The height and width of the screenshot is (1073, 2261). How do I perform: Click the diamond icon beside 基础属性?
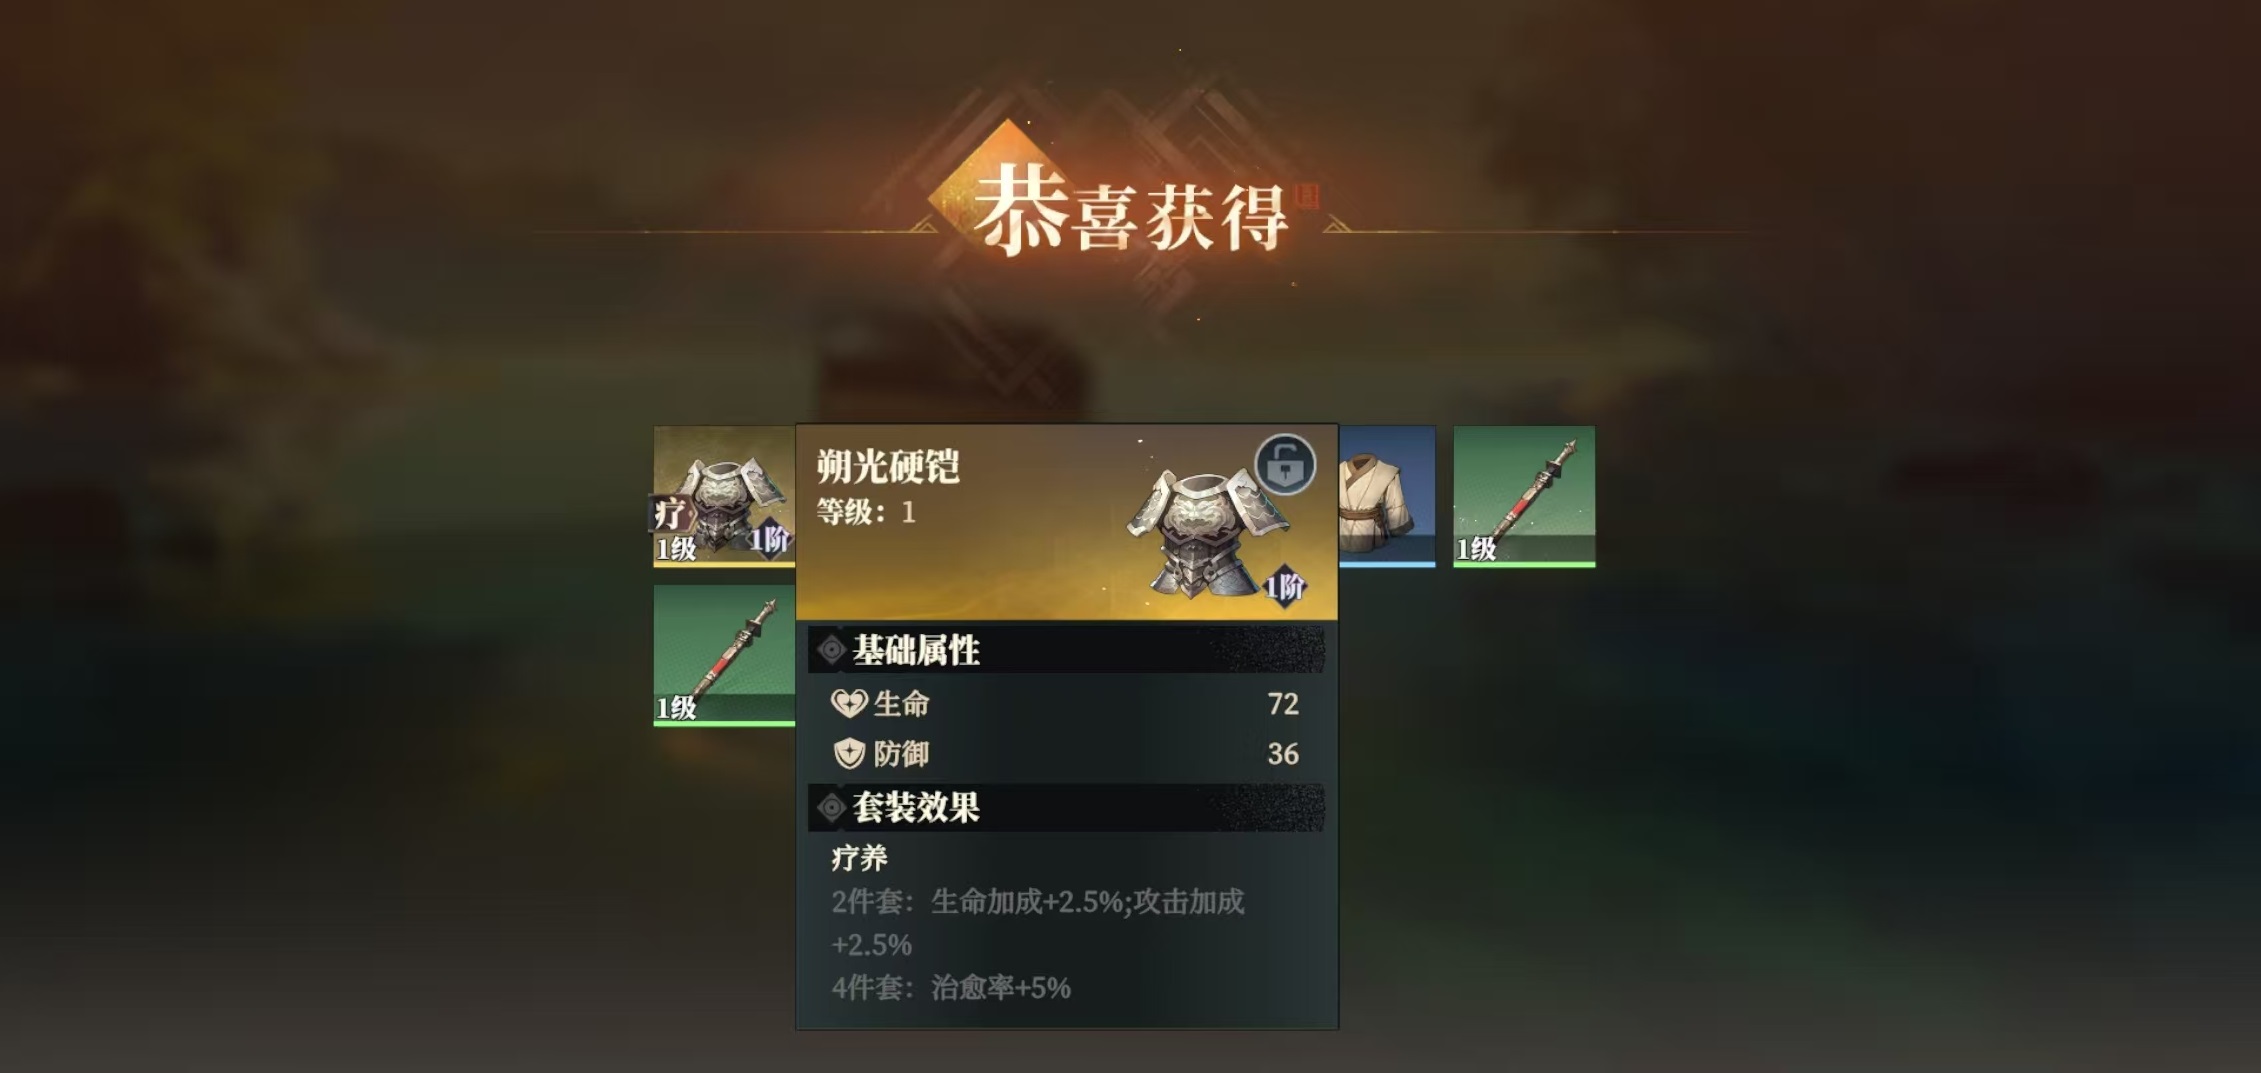831,651
